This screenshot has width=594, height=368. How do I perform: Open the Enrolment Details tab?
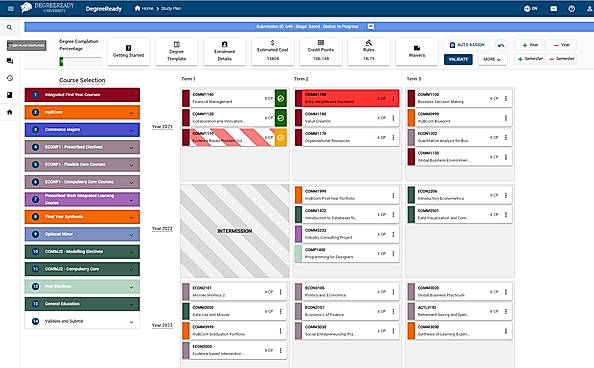tap(224, 52)
